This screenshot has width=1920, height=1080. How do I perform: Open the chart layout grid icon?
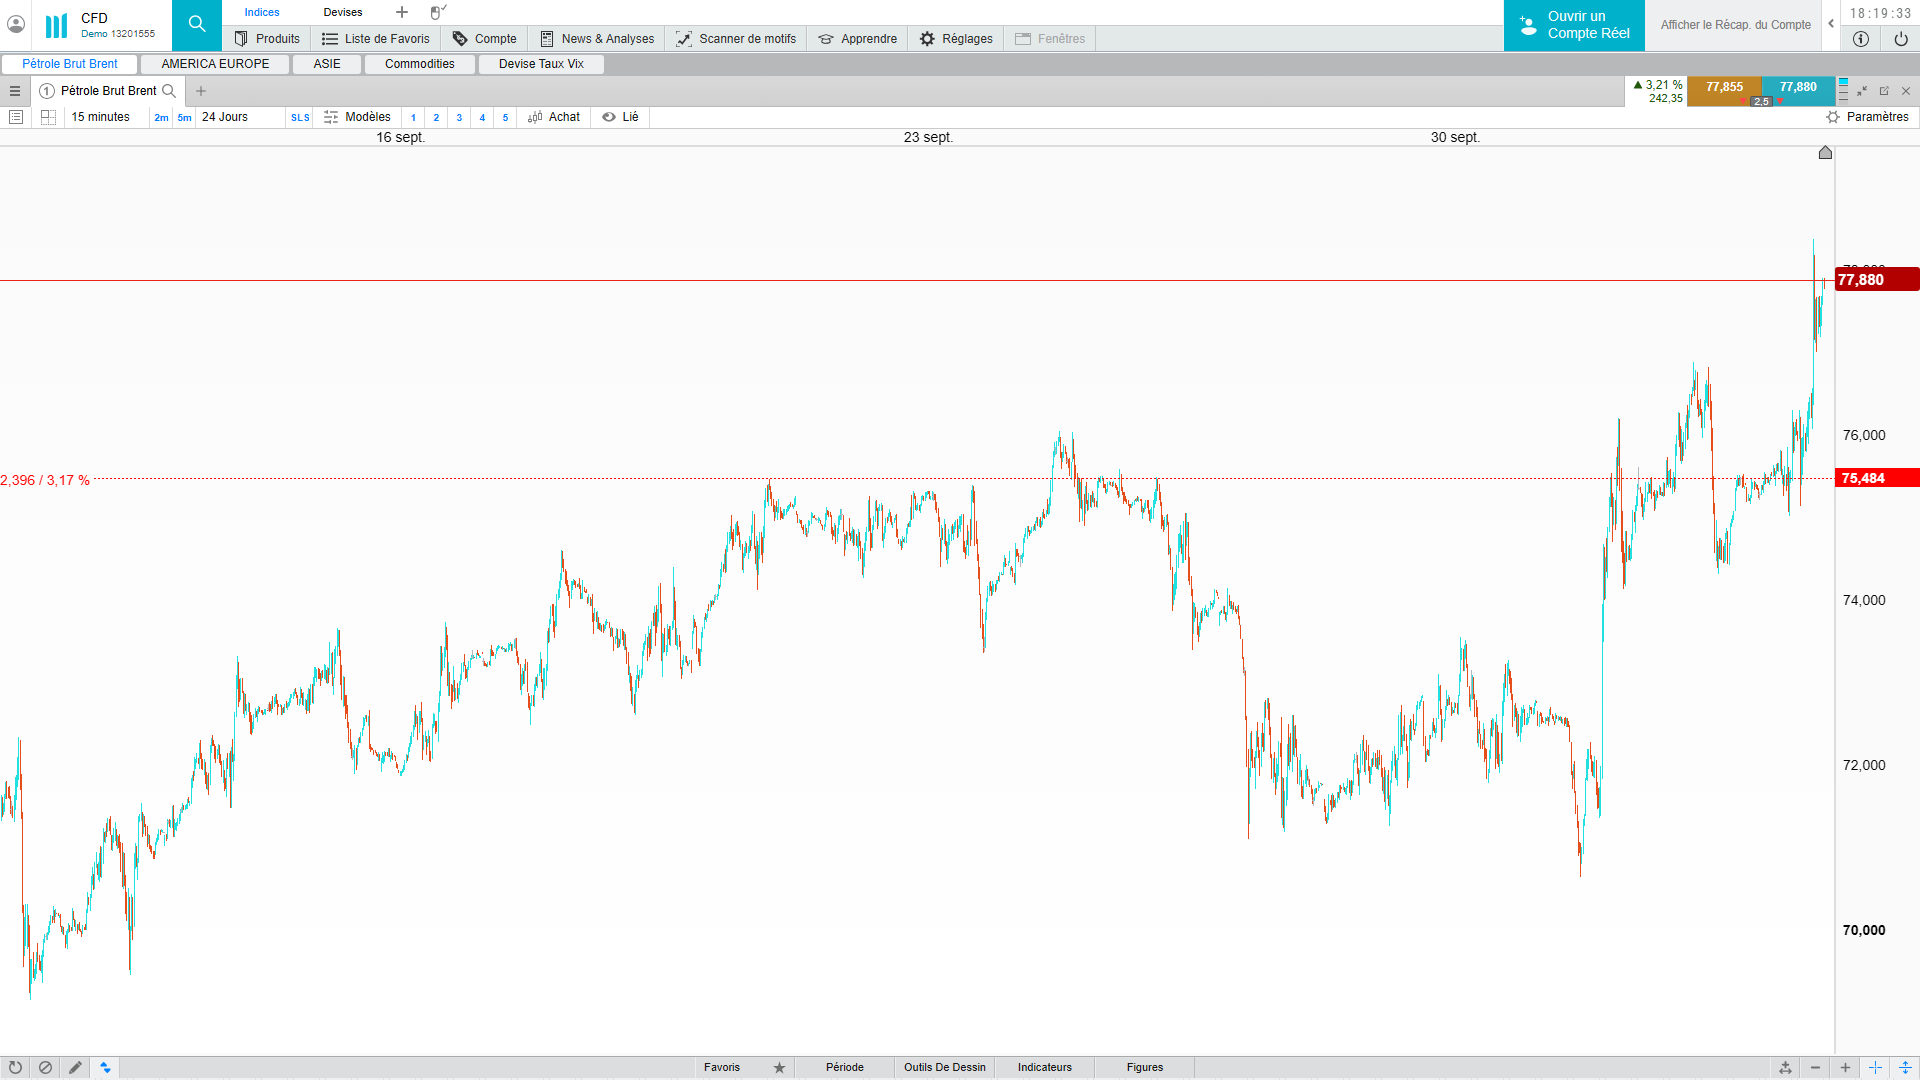(48, 117)
